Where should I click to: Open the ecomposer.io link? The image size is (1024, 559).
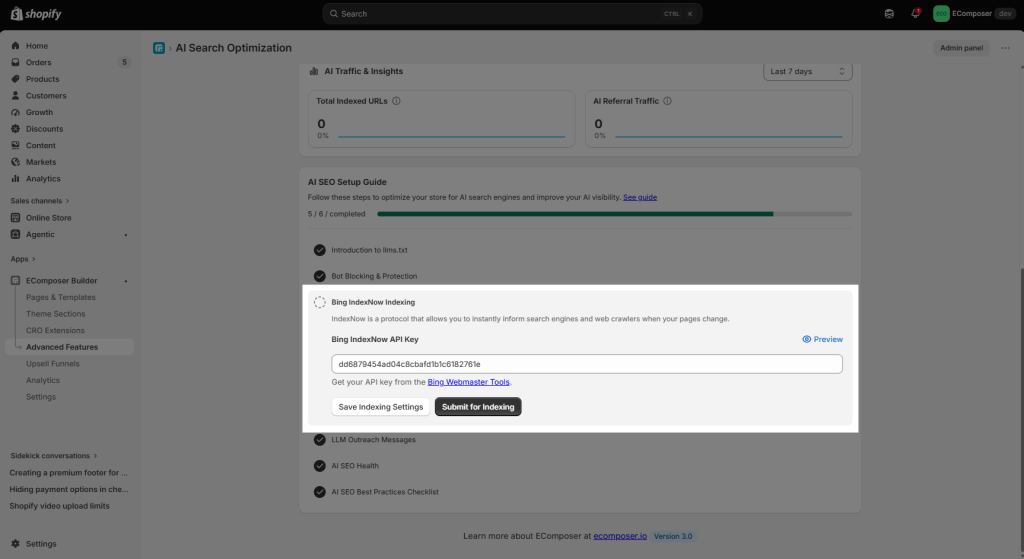(620, 536)
